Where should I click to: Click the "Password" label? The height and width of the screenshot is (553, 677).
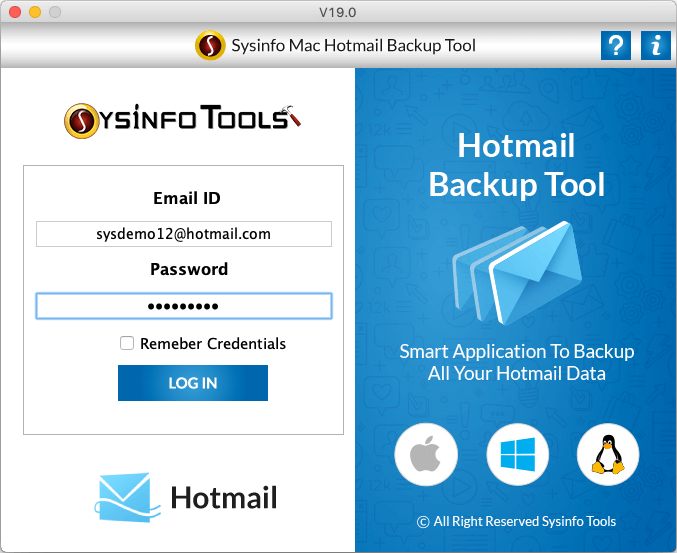[189, 269]
